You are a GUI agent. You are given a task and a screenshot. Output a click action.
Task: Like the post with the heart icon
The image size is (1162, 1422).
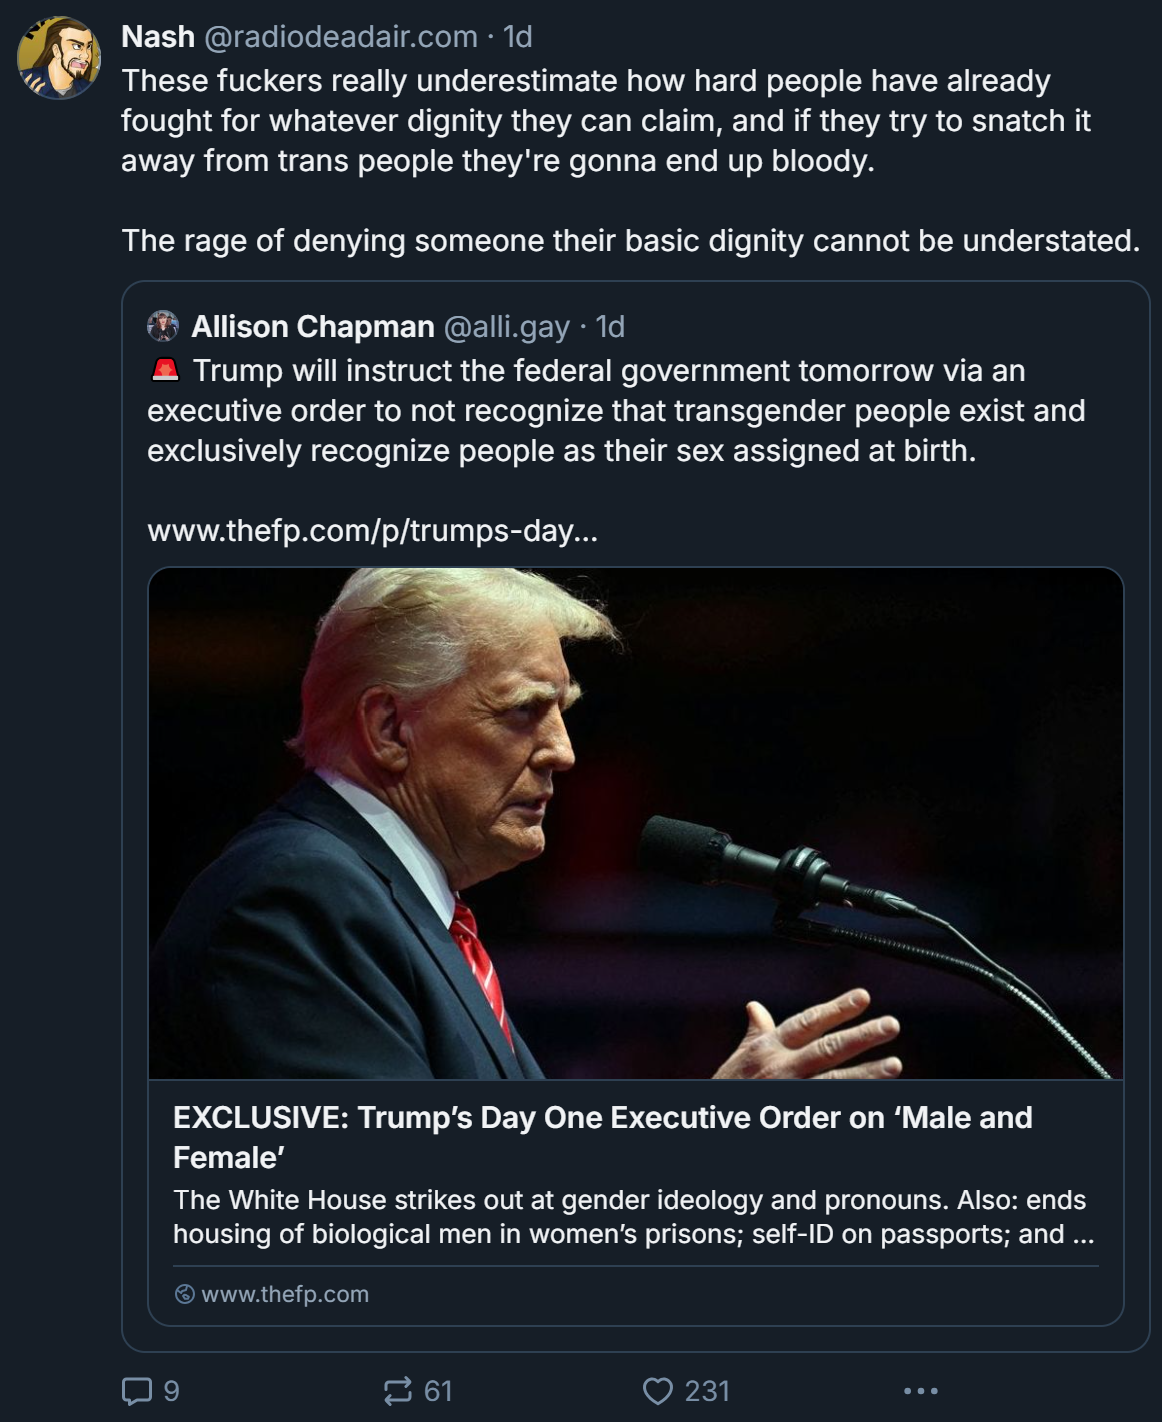pos(658,1391)
